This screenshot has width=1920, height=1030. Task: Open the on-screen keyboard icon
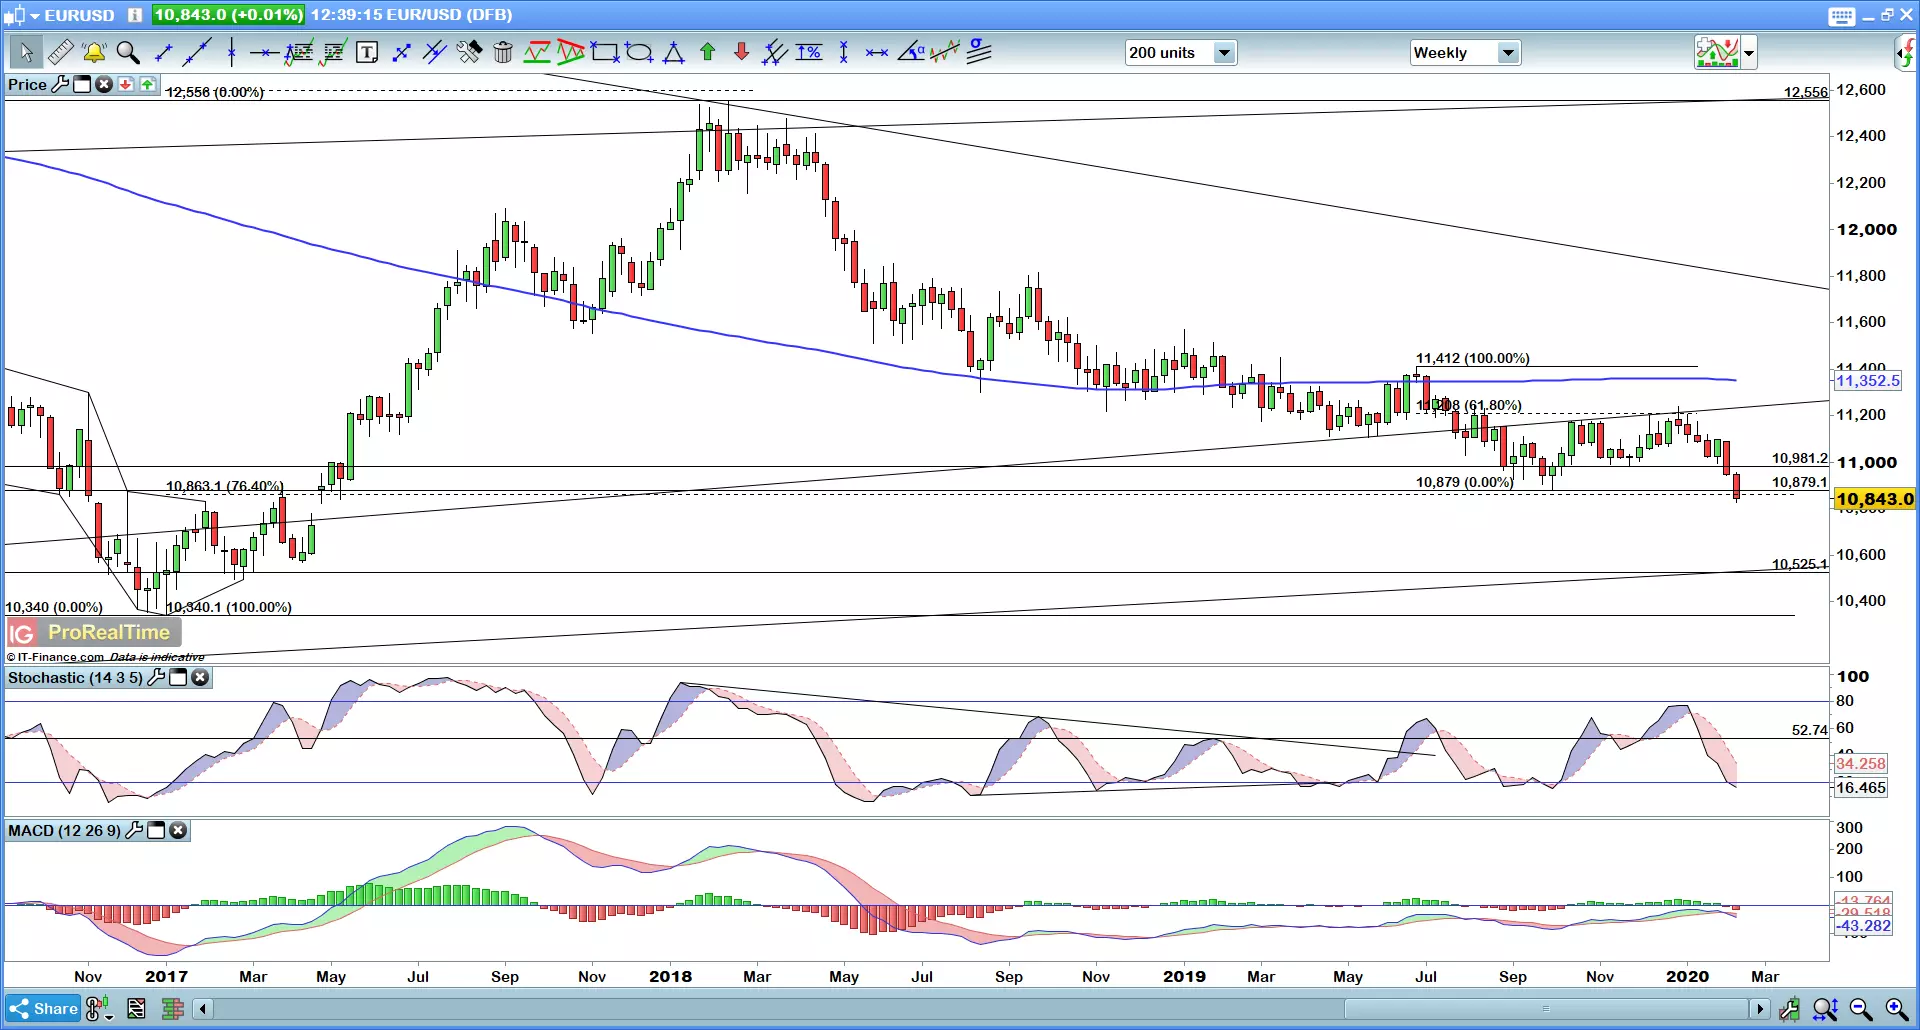(x=1842, y=15)
